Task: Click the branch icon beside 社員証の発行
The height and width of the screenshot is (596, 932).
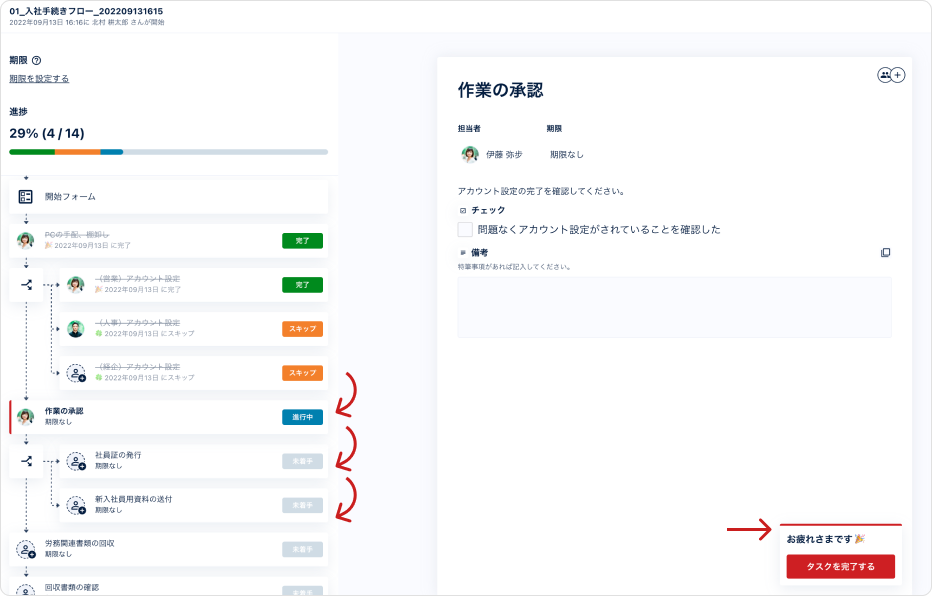Action: click(x=26, y=461)
